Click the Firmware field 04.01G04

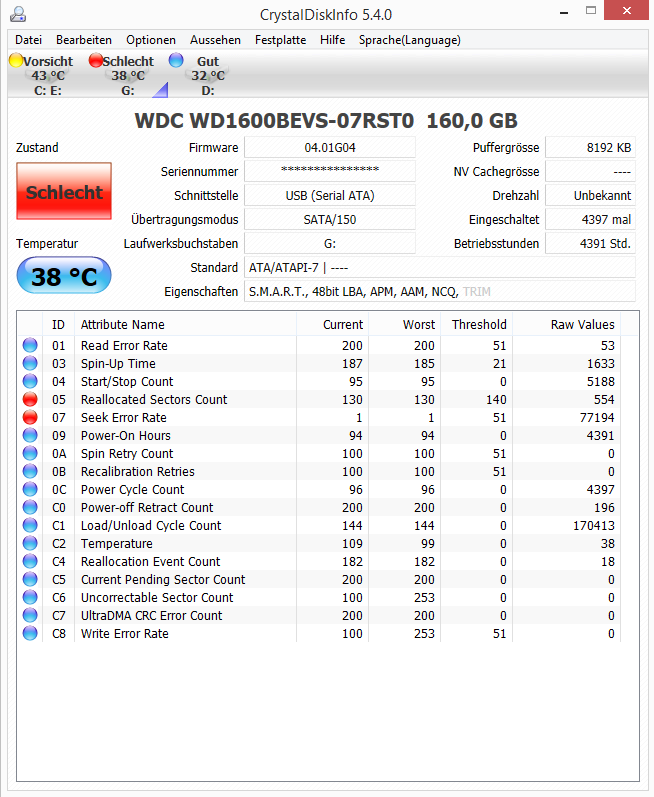pyautogui.click(x=330, y=147)
